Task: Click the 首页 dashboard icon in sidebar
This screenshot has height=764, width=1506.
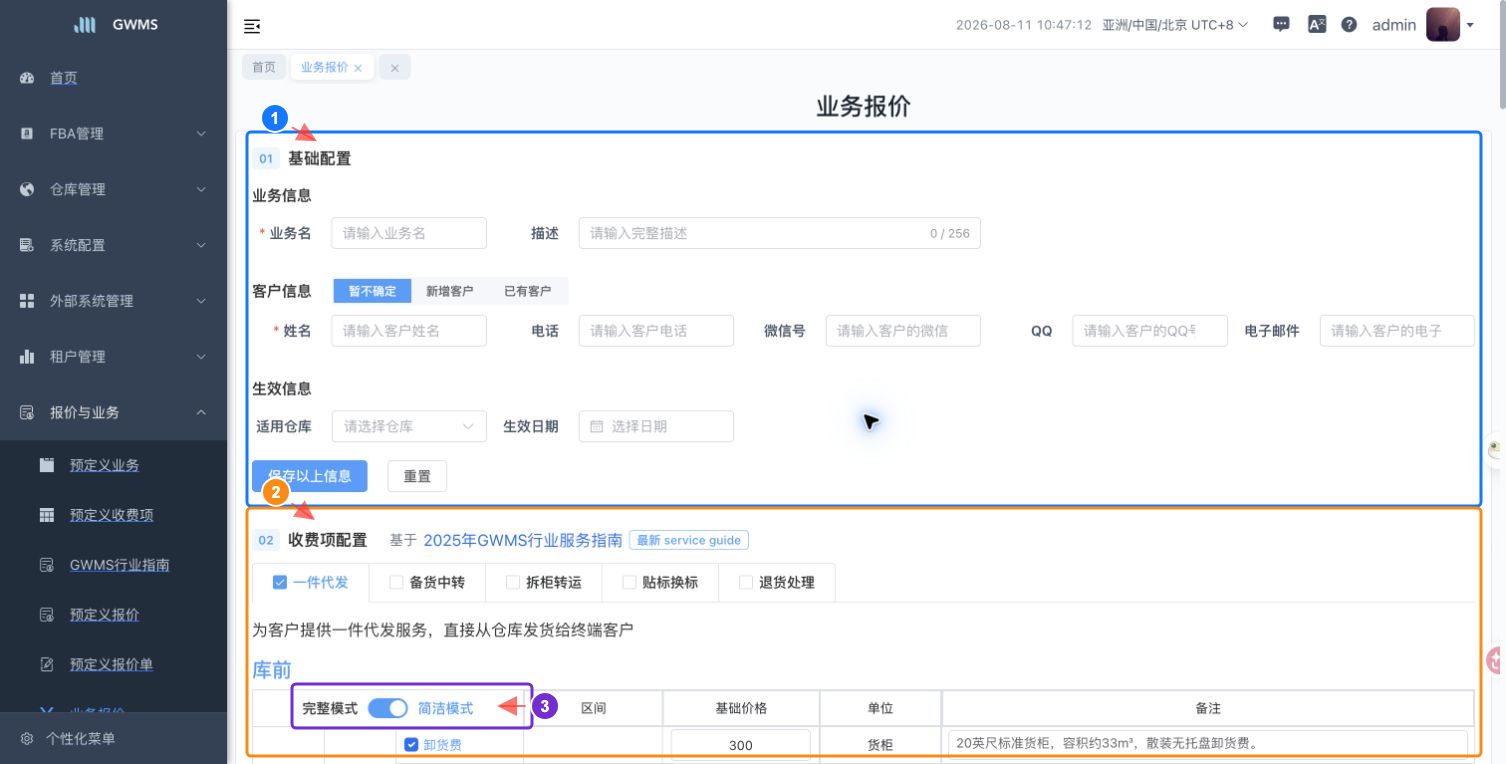Action: click(27, 77)
